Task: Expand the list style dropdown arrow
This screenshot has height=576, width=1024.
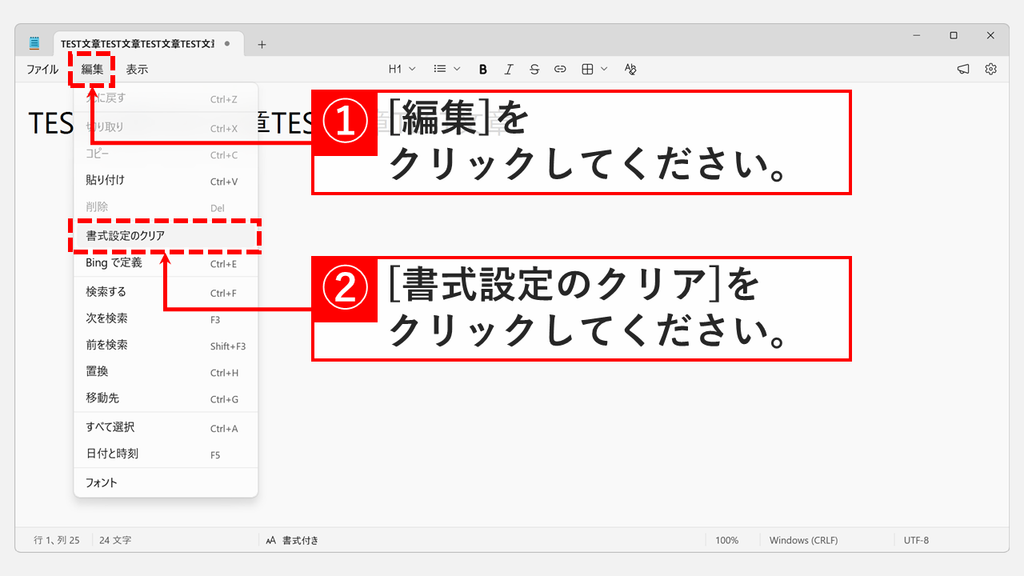Action: (x=457, y=69)
